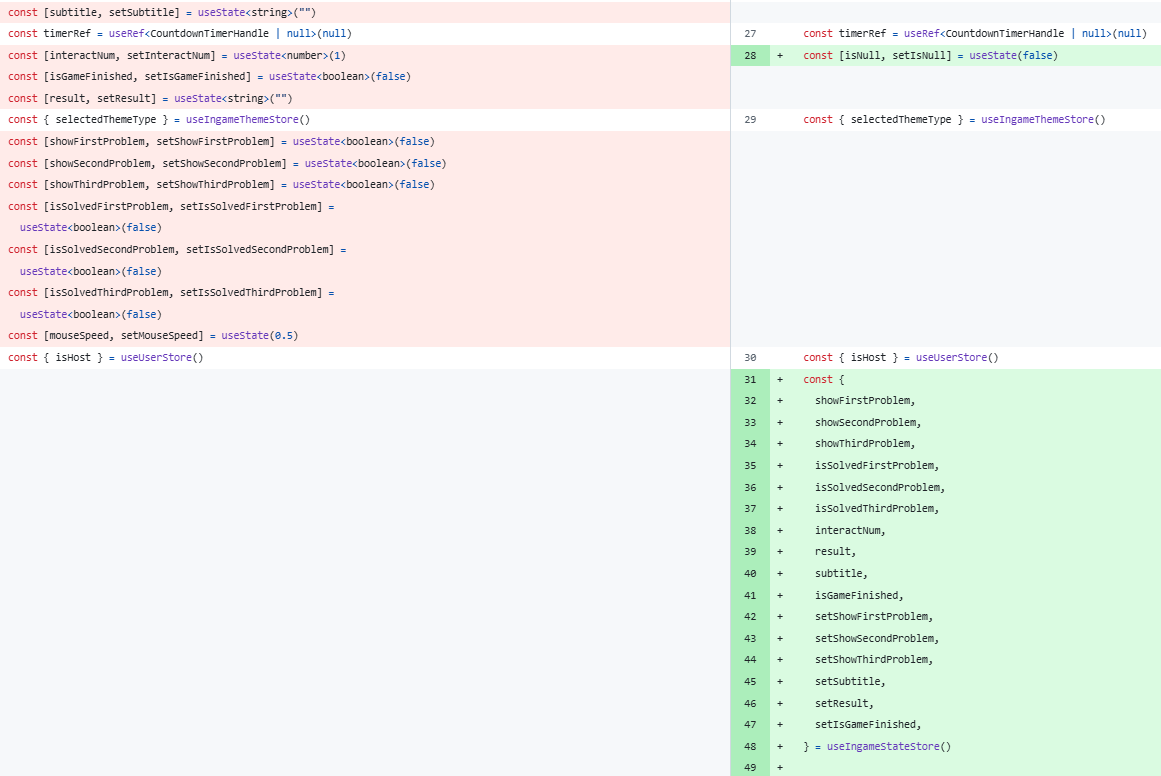The image size is (1161, 776).
Task: Click line number 28 for isNull state
Action: (750, 56)
